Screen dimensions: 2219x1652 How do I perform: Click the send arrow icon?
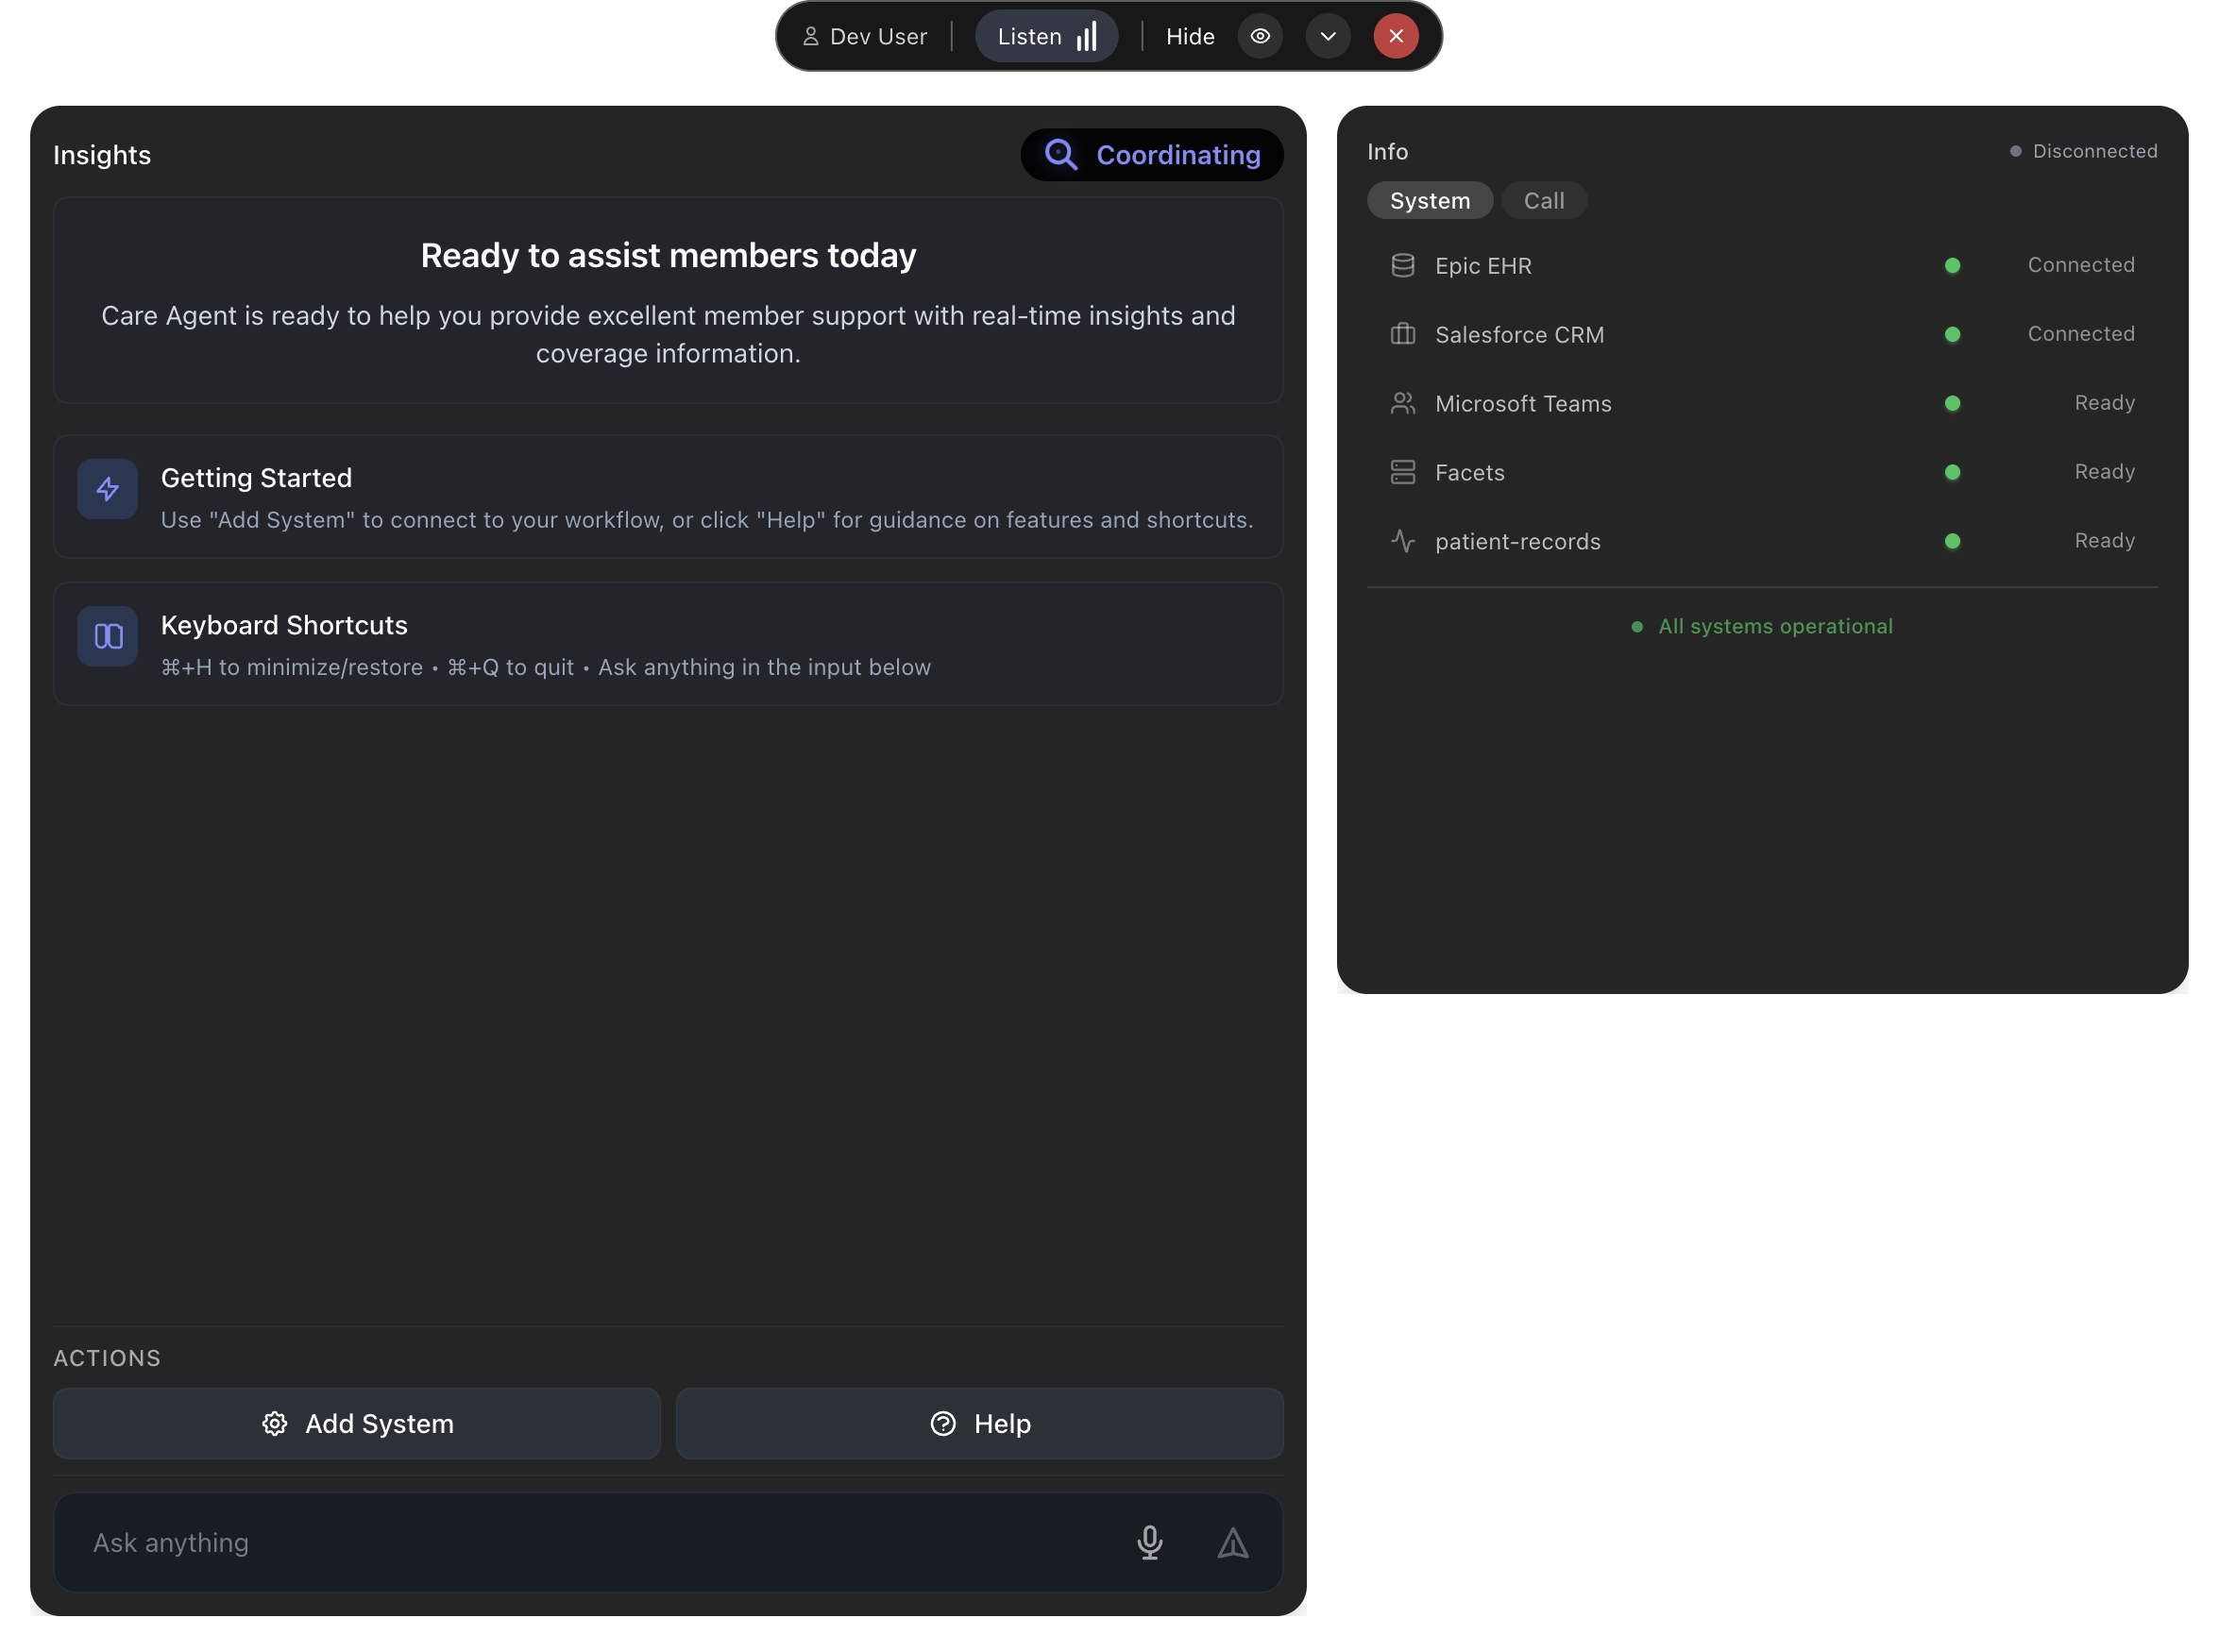click(1232, 1542)
